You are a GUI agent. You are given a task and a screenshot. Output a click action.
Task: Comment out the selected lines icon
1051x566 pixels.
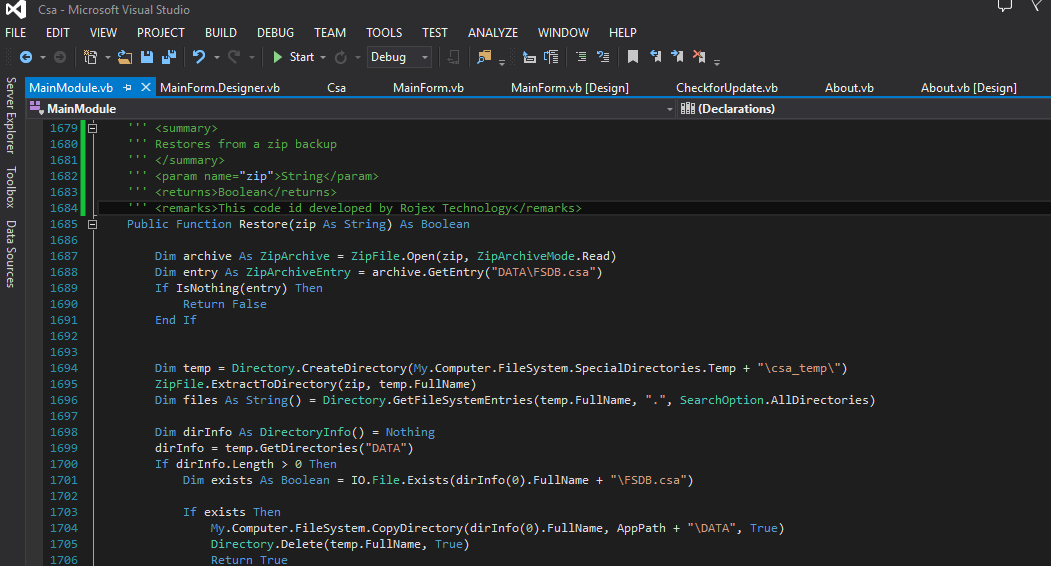[x=581, y=58]
